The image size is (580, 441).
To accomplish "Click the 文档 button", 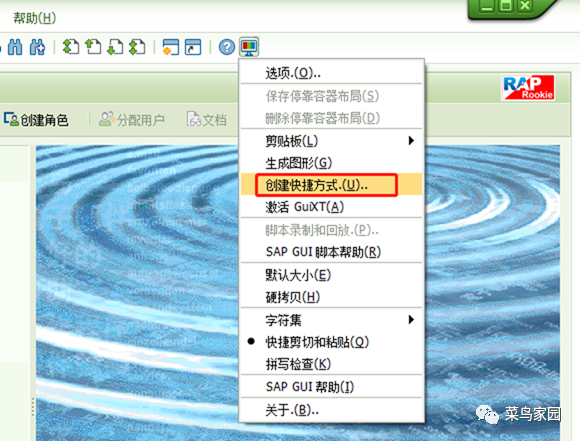I will pos(206,120).
